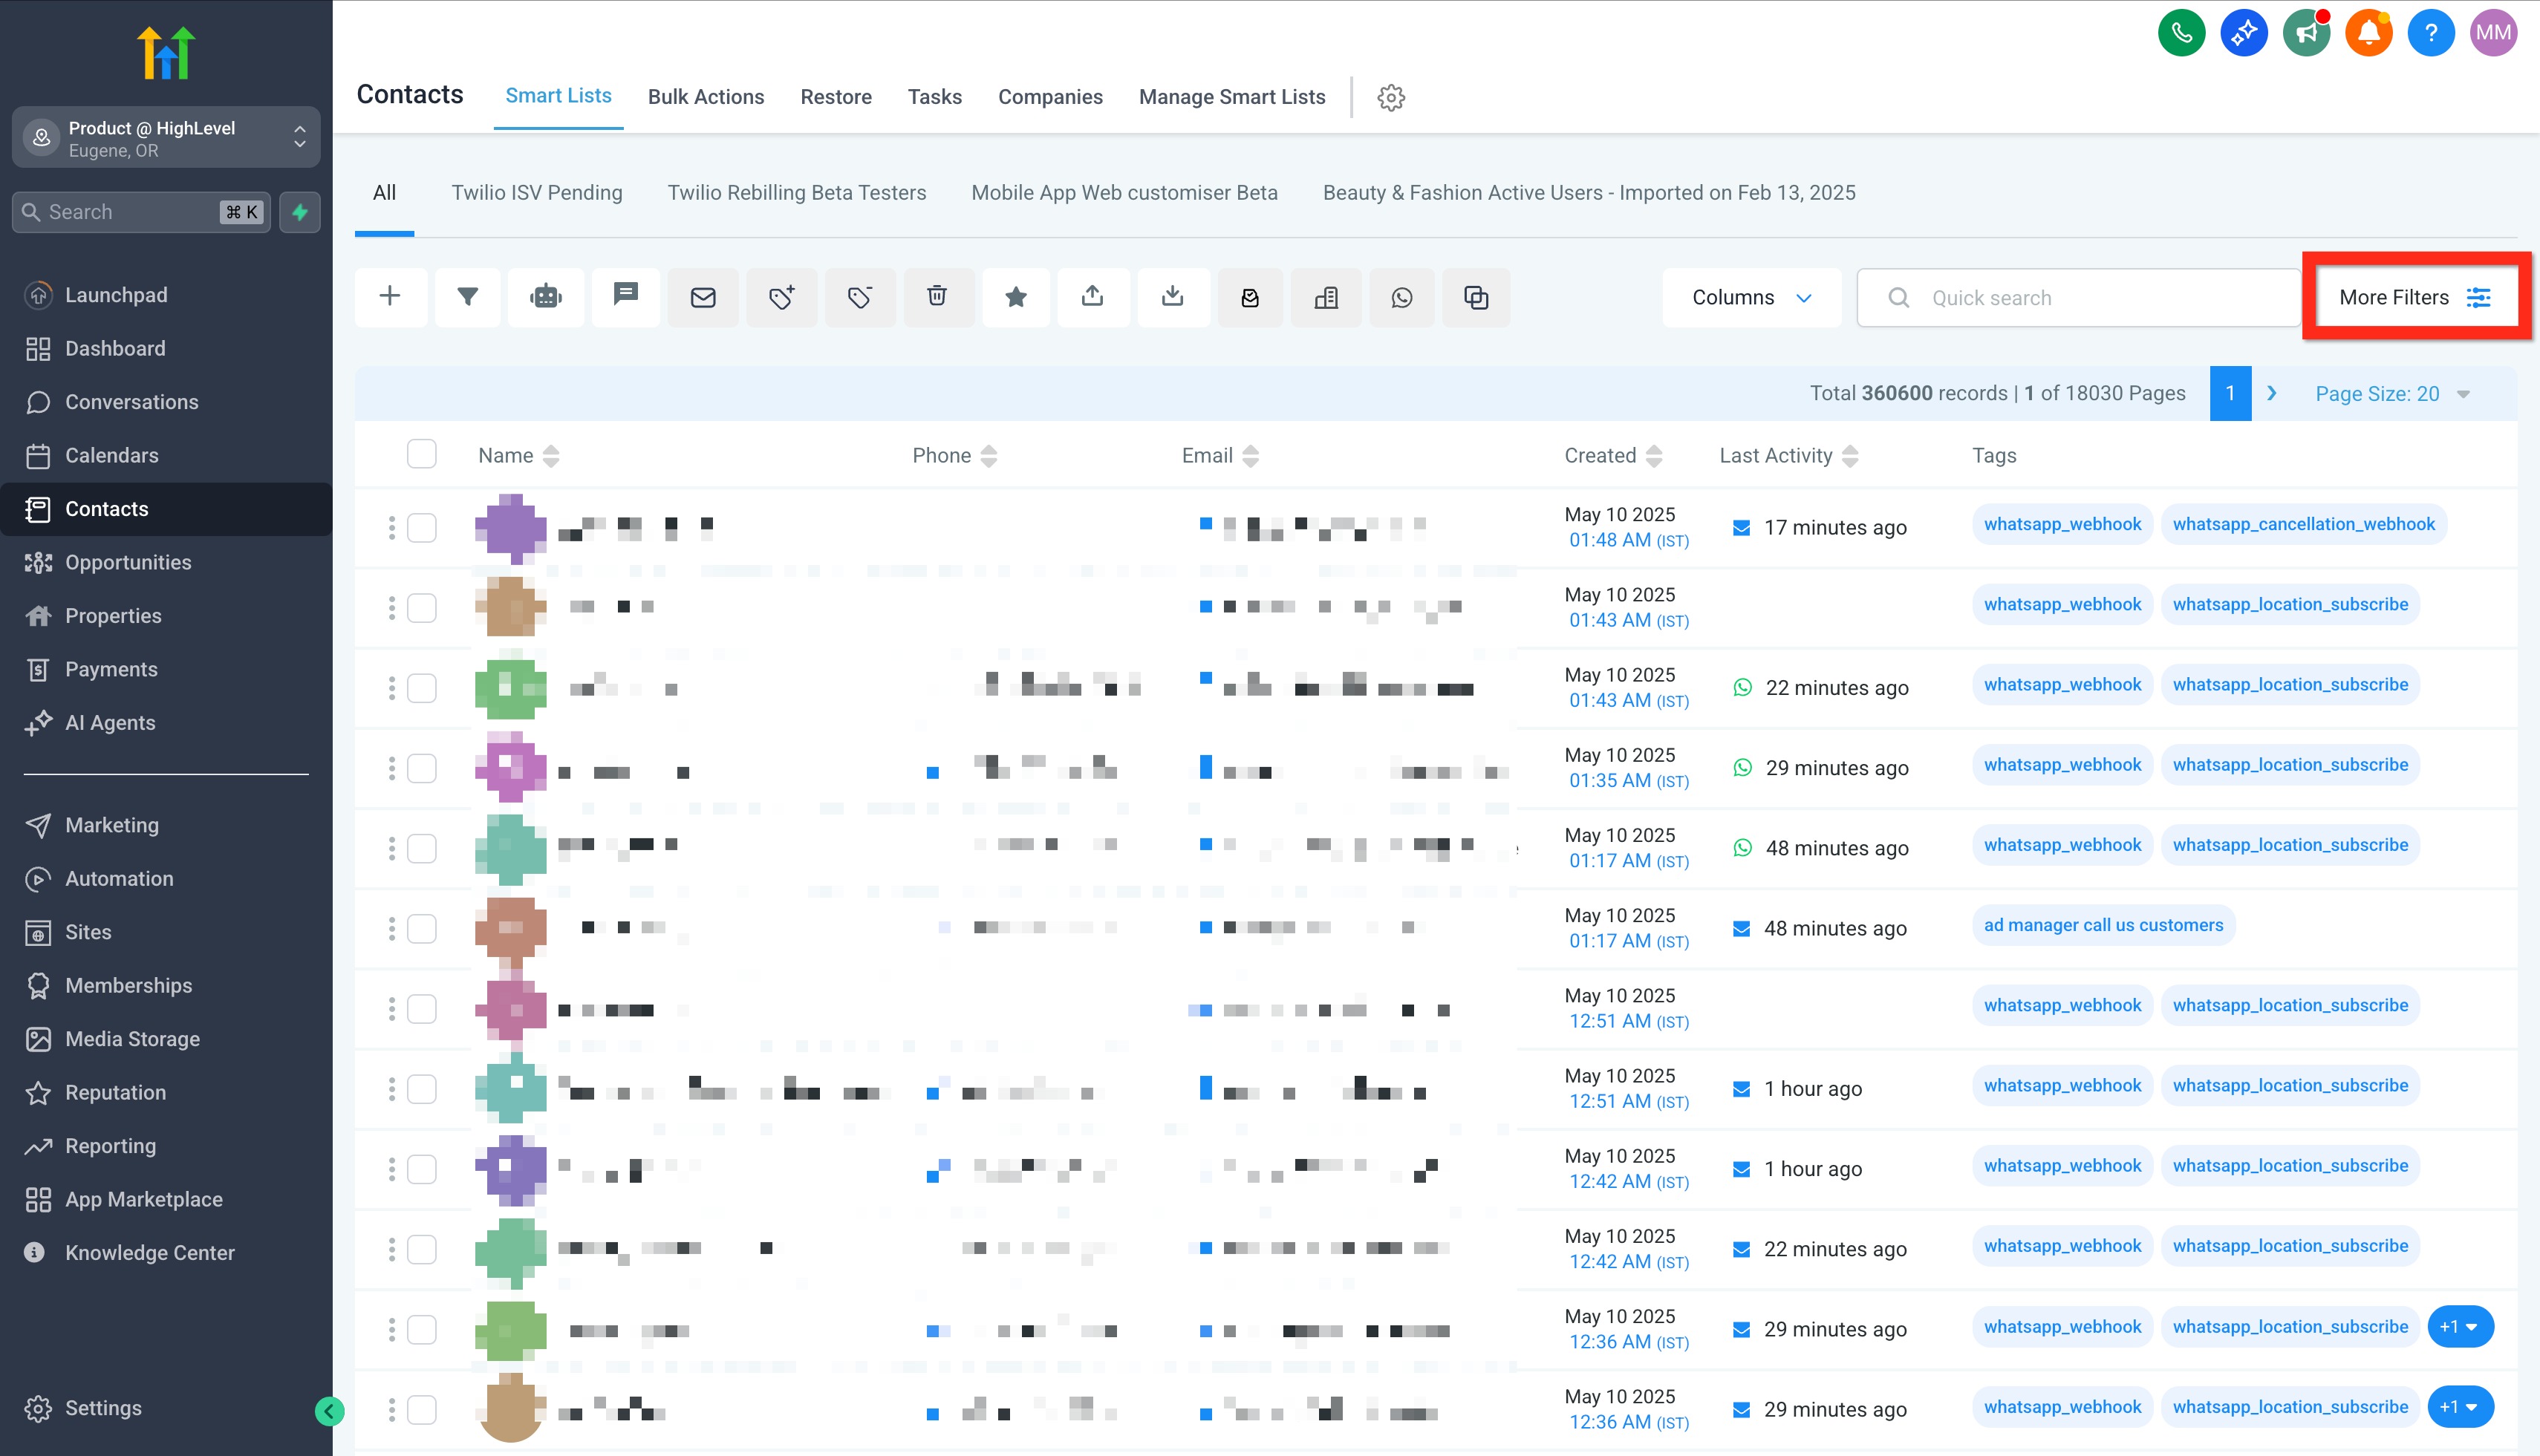Click the green phone dialer icon
The image size is (2540, 1456).
(x=2181, y=33)
